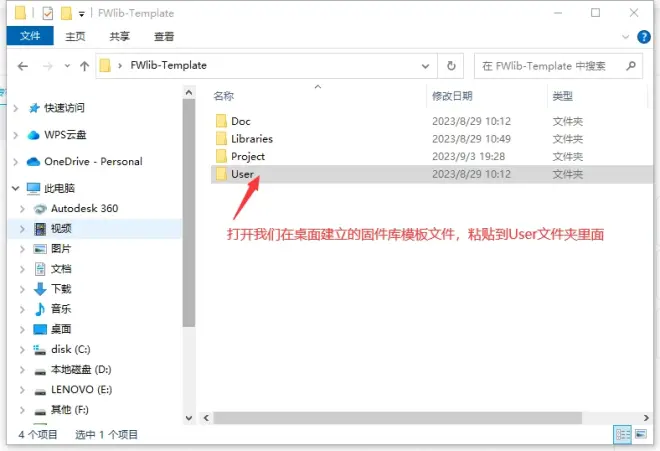Click the search box for FWlib-Template

point(558,66)
